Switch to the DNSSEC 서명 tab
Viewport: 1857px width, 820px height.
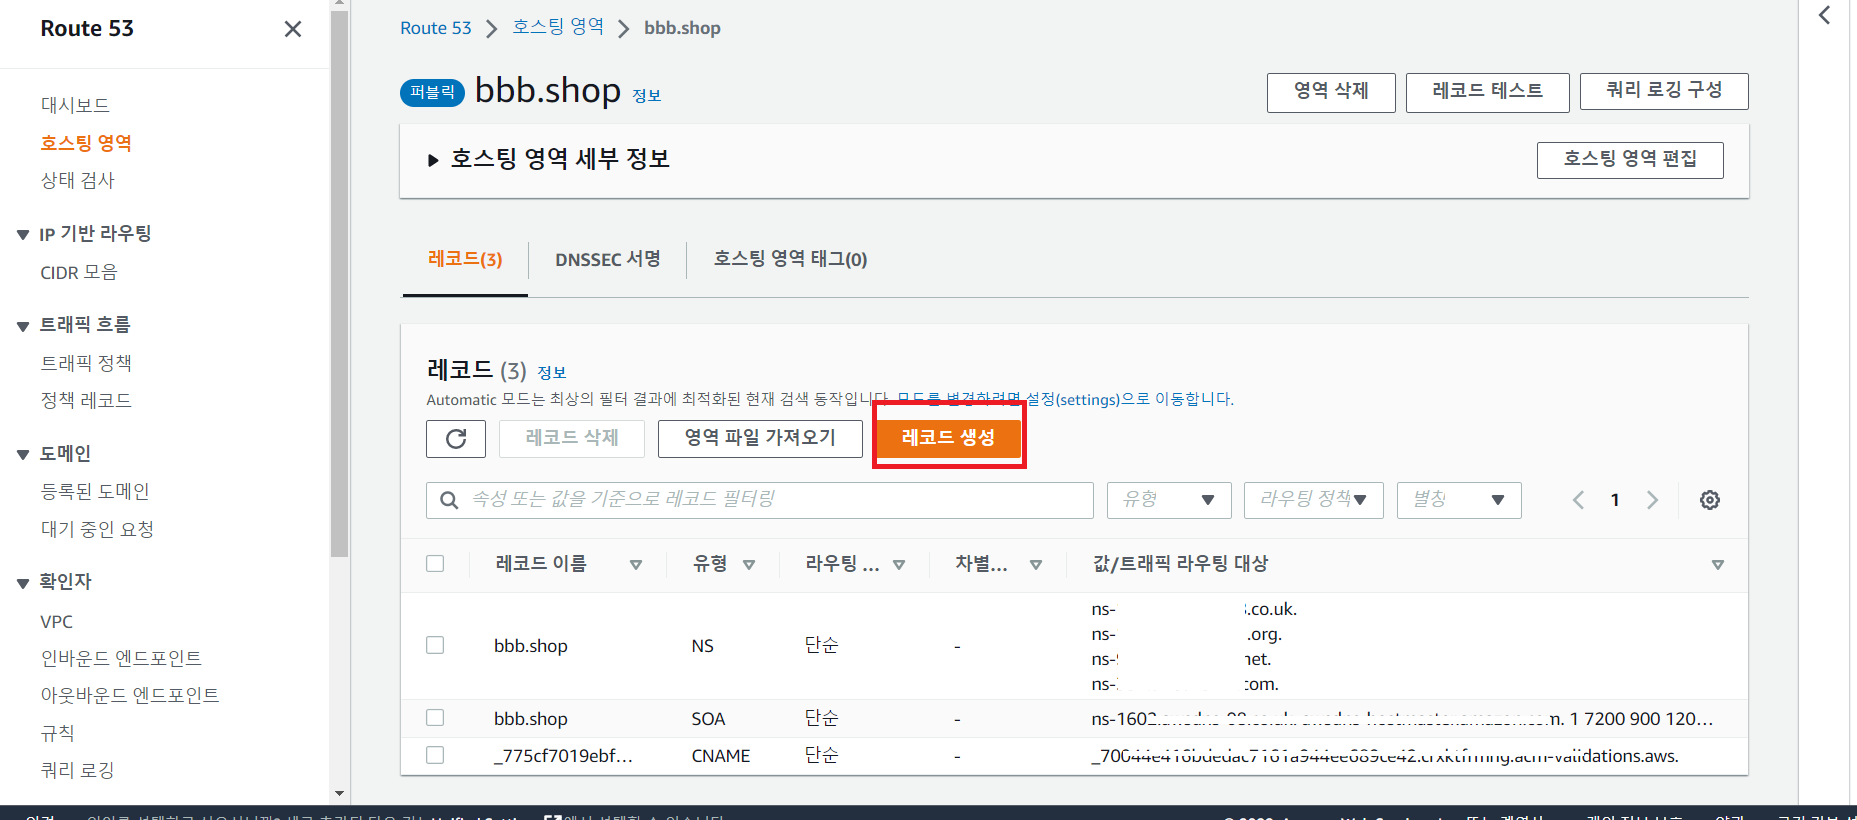608,259
